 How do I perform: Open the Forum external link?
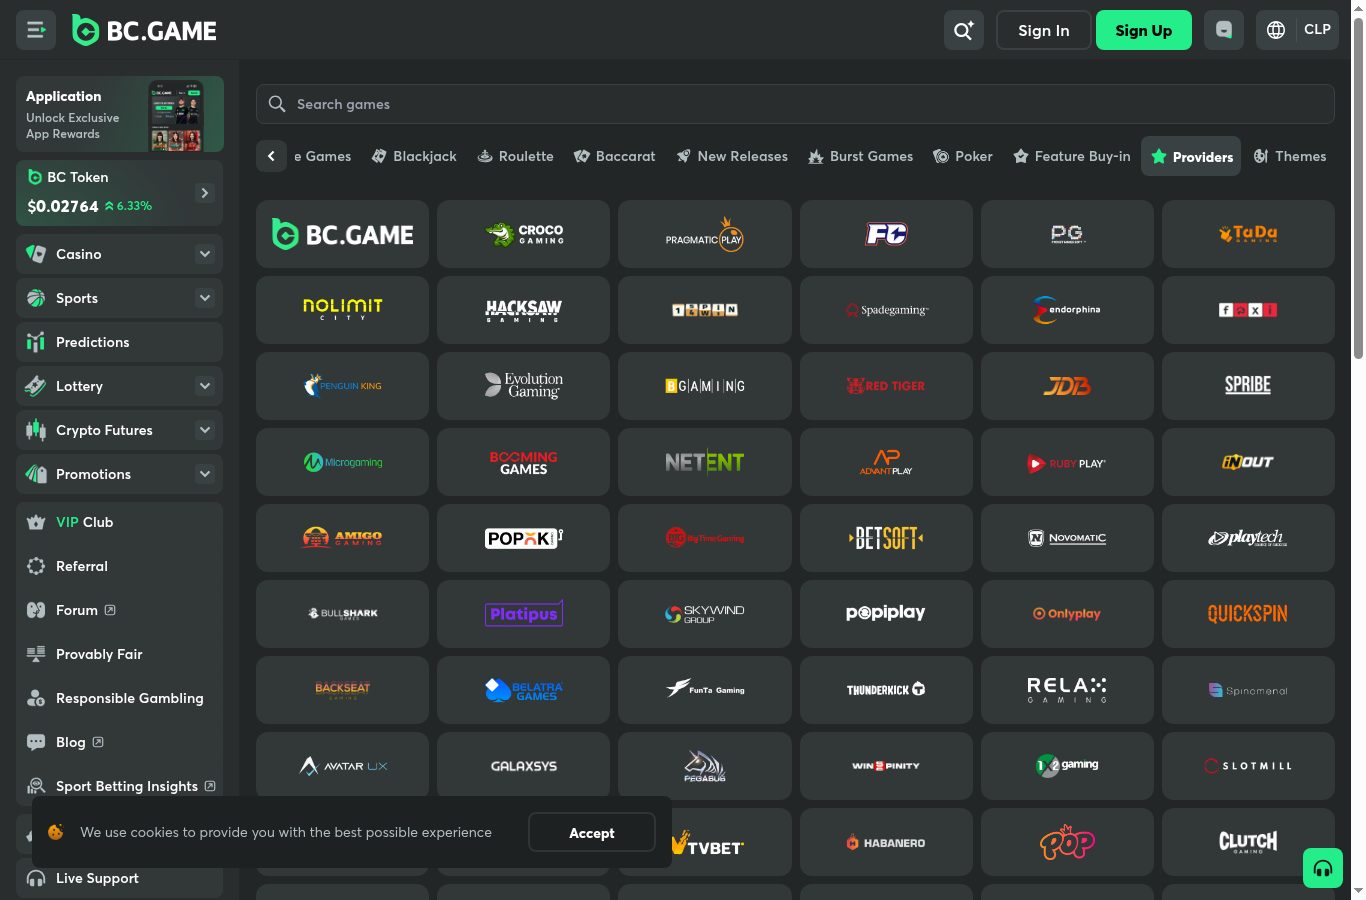[119, 610]
